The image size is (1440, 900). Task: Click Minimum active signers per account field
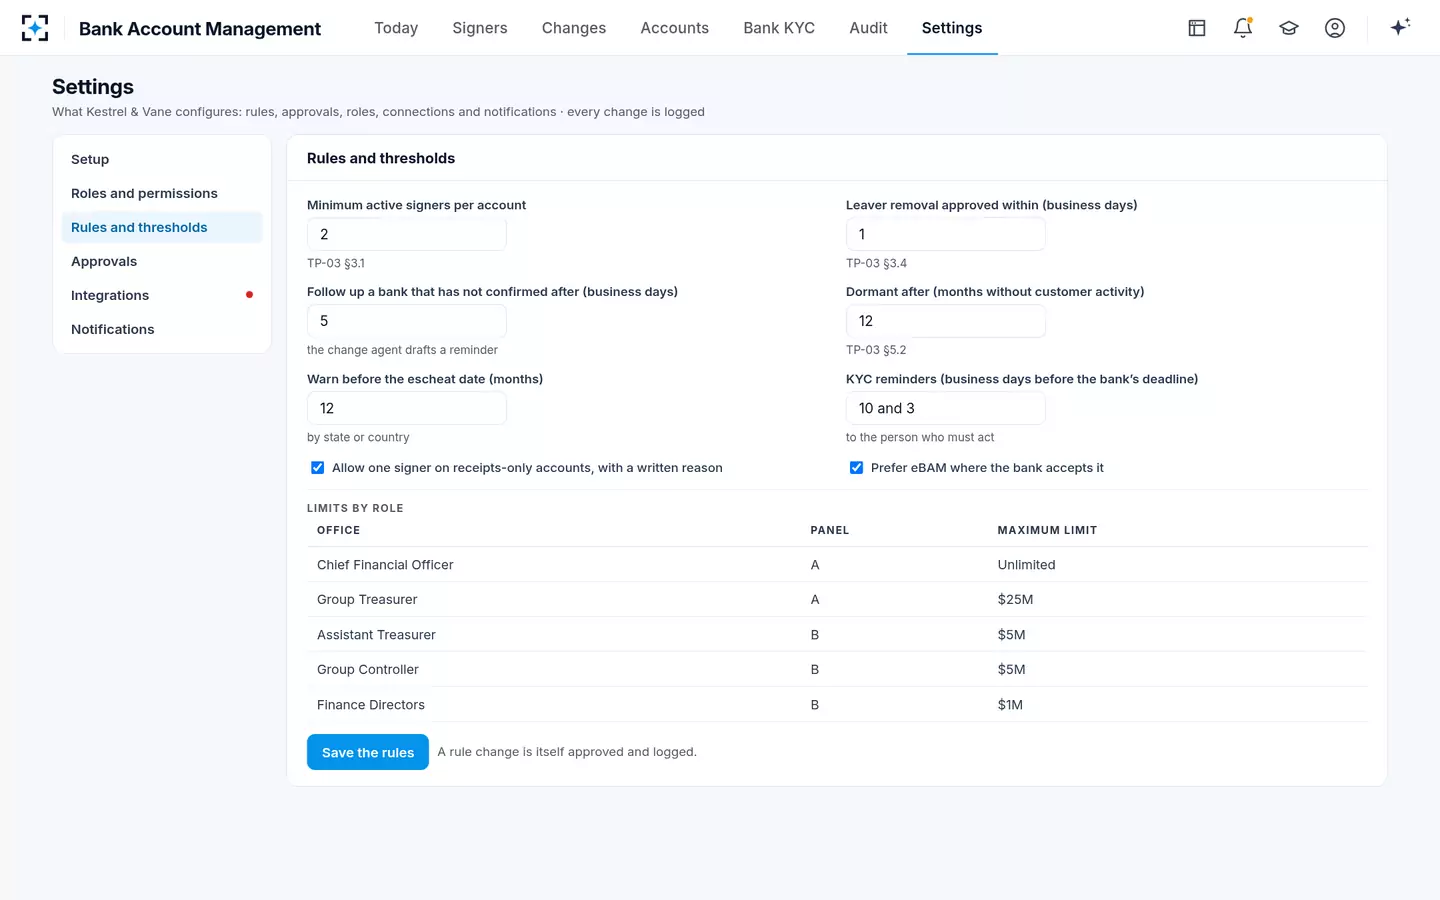point(407,234)
